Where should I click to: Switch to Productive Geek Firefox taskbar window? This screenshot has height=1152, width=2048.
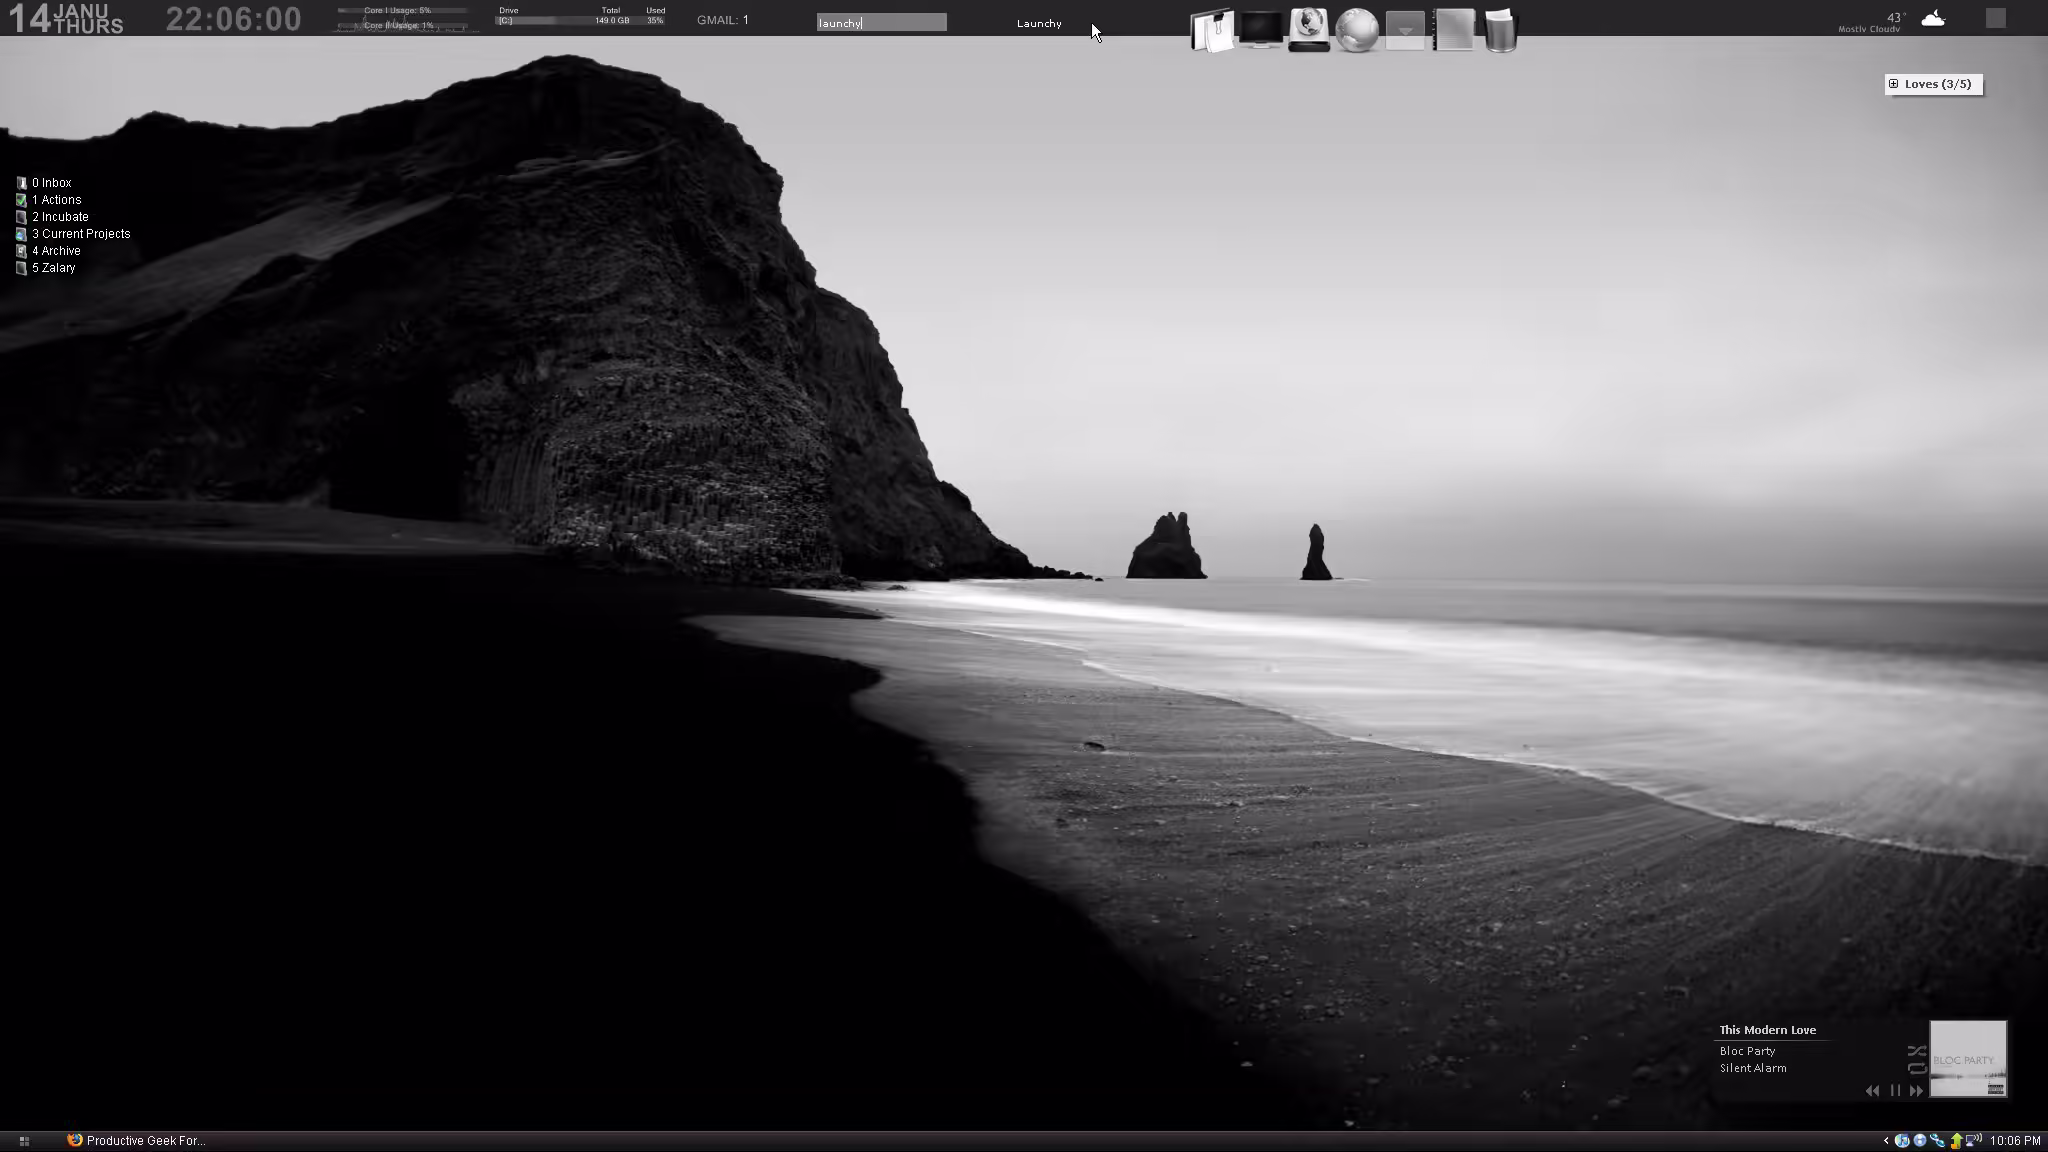coord(136,1140)
